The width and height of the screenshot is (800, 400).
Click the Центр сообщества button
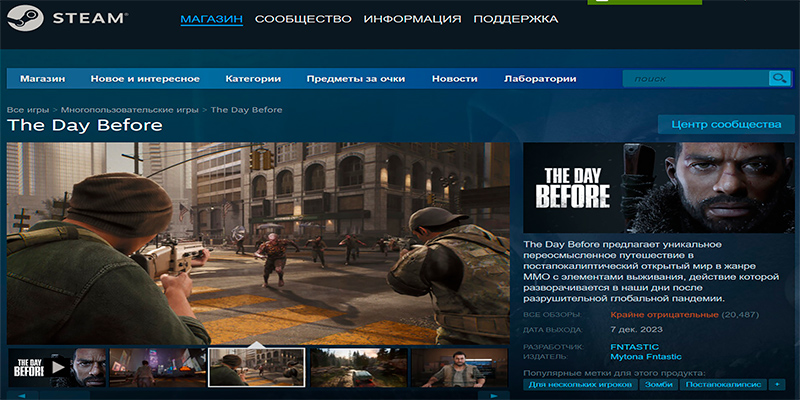726,125
